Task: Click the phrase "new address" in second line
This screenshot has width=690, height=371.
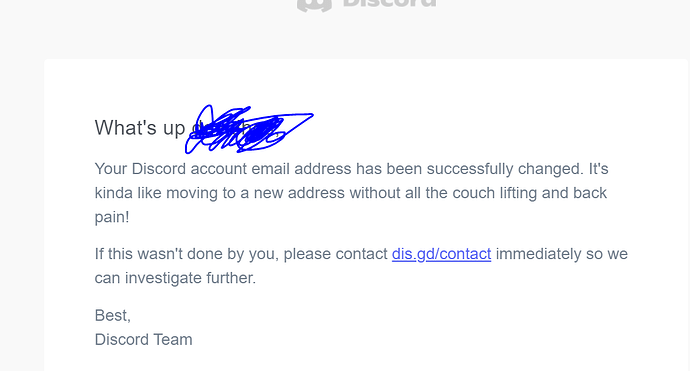Action: pyautogui.click(x=299, y=193)
